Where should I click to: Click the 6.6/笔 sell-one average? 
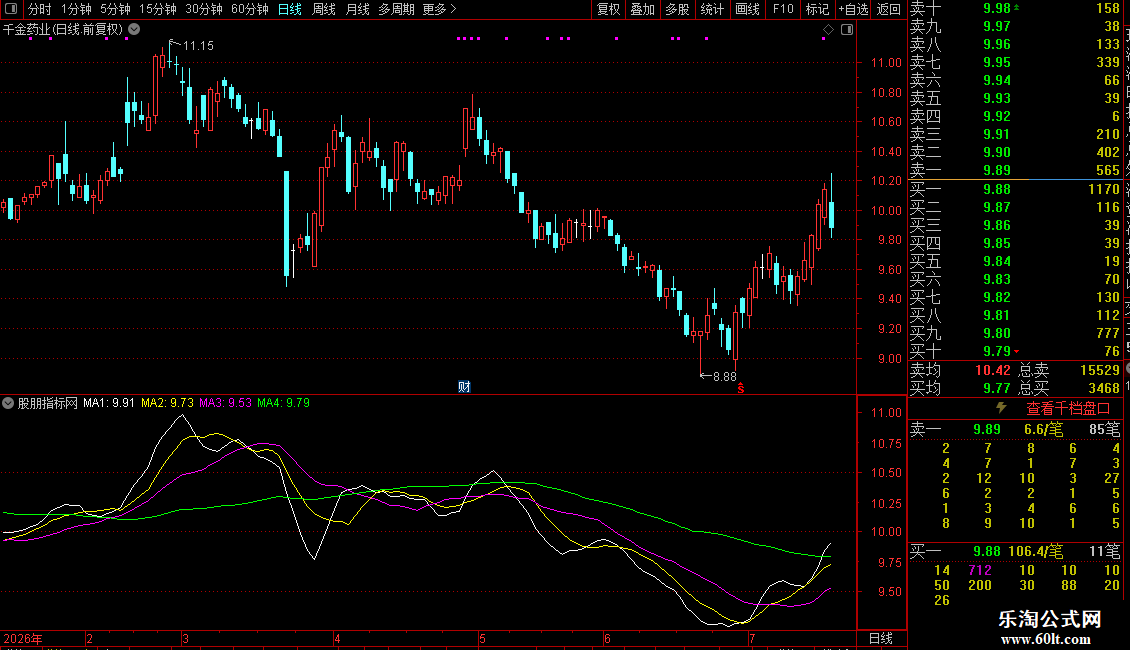[1044, 429]
